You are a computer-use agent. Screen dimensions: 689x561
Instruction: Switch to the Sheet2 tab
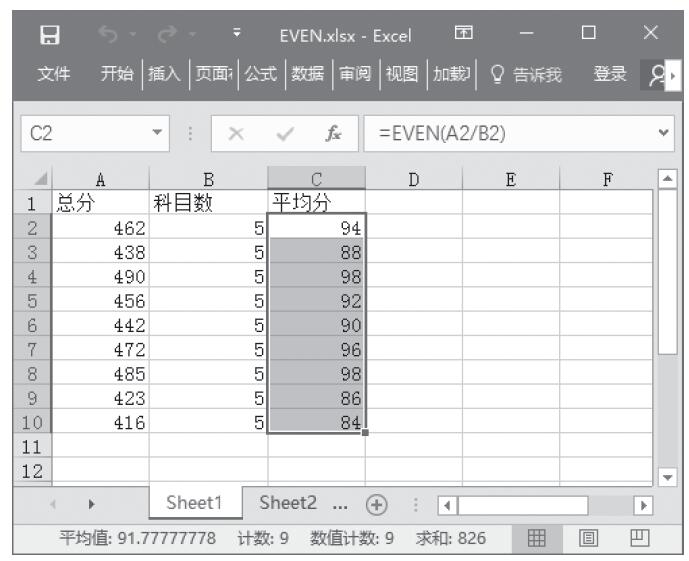tap(288, 503)
